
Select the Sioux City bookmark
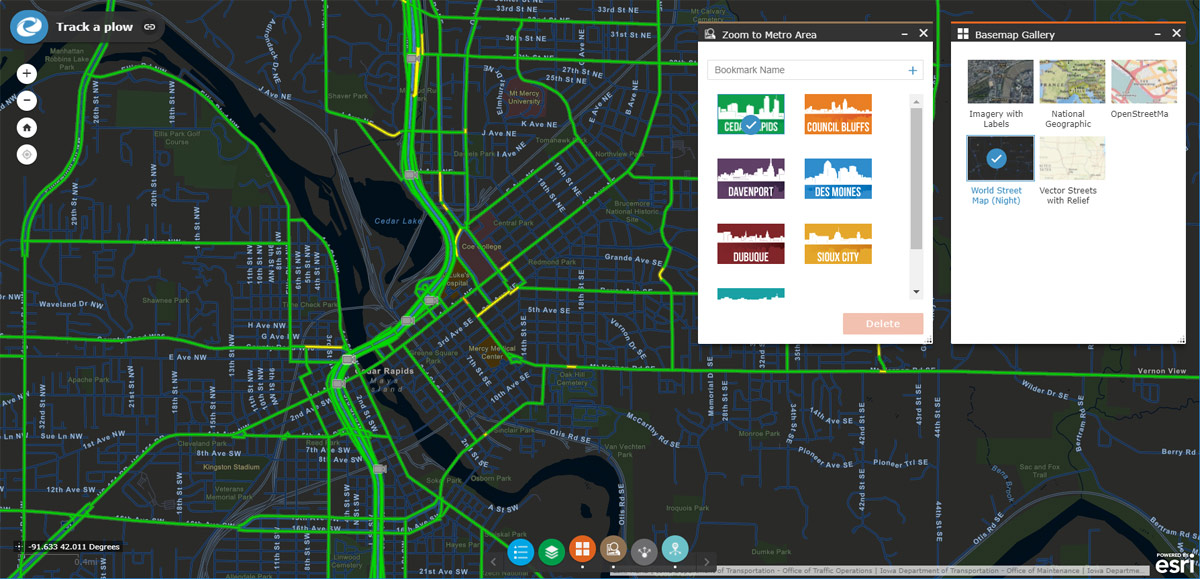[x=838, y=243]
